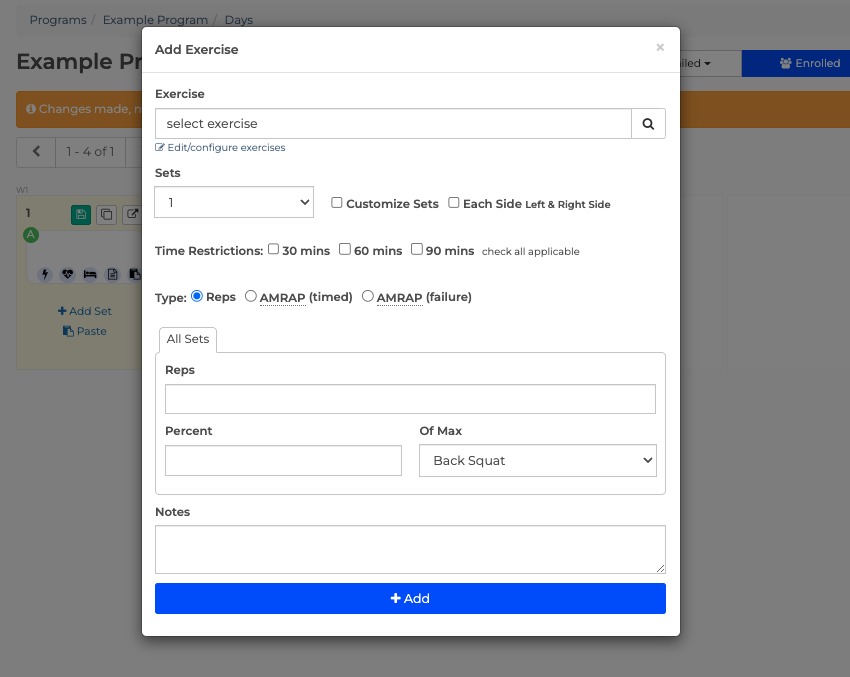Click the duplicate icon on day 1 card
Image resolution: width=850 pixels, height=677 pixels.
(106, 215)
